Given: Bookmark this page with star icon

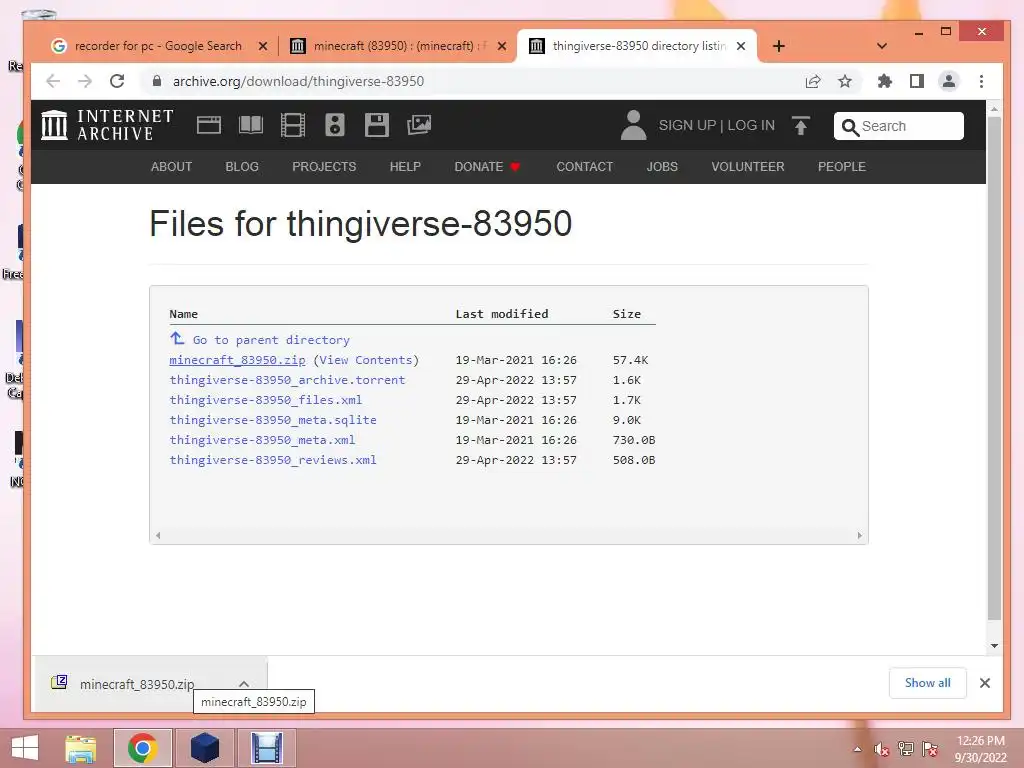Looking at the screenshot, I should coord(845,81).
